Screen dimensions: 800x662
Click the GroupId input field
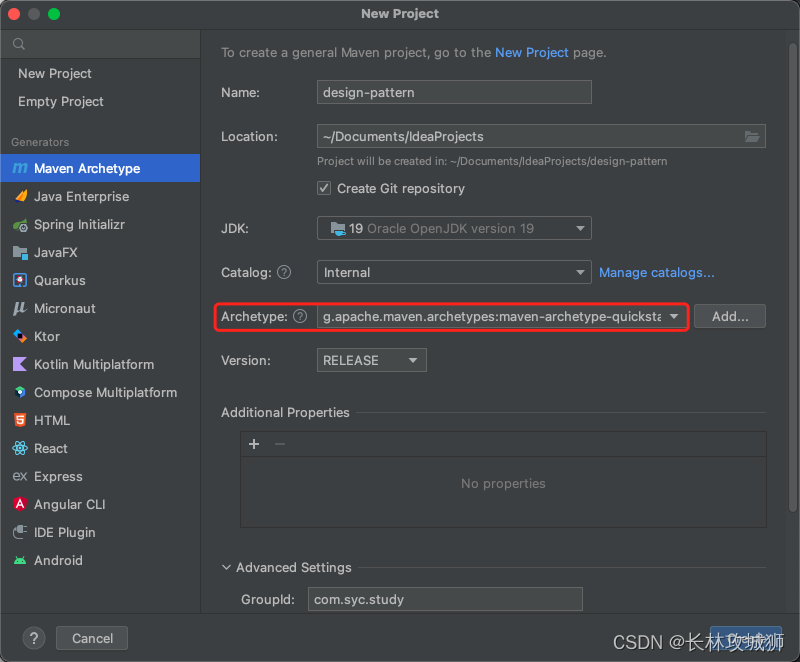pyautogui.click(x=445, y=599)
